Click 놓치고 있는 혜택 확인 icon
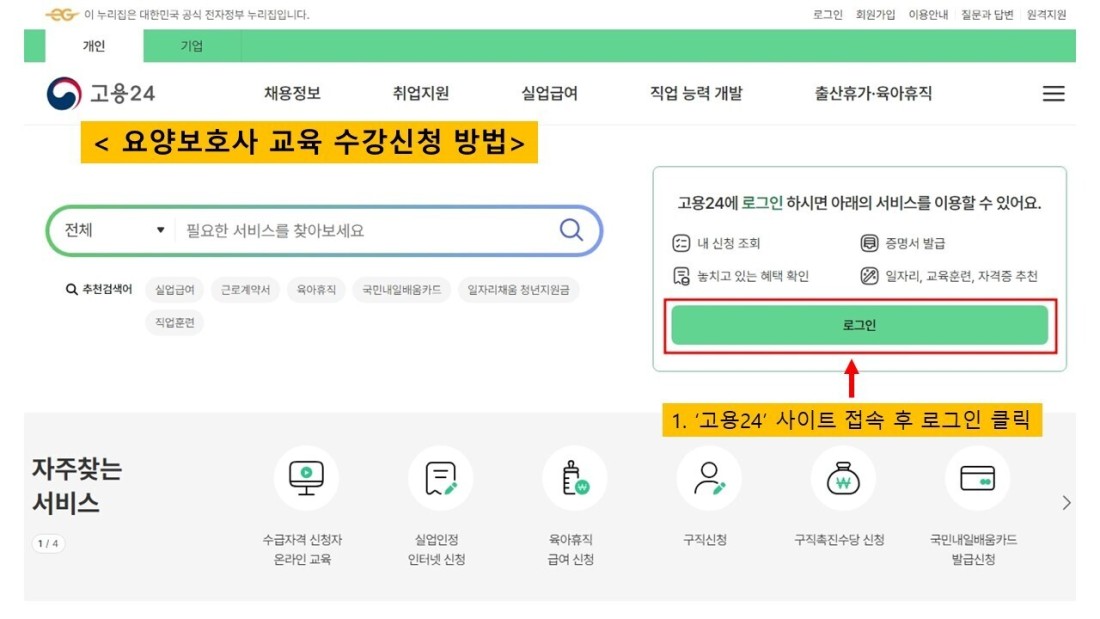 [x=681, y=276]
